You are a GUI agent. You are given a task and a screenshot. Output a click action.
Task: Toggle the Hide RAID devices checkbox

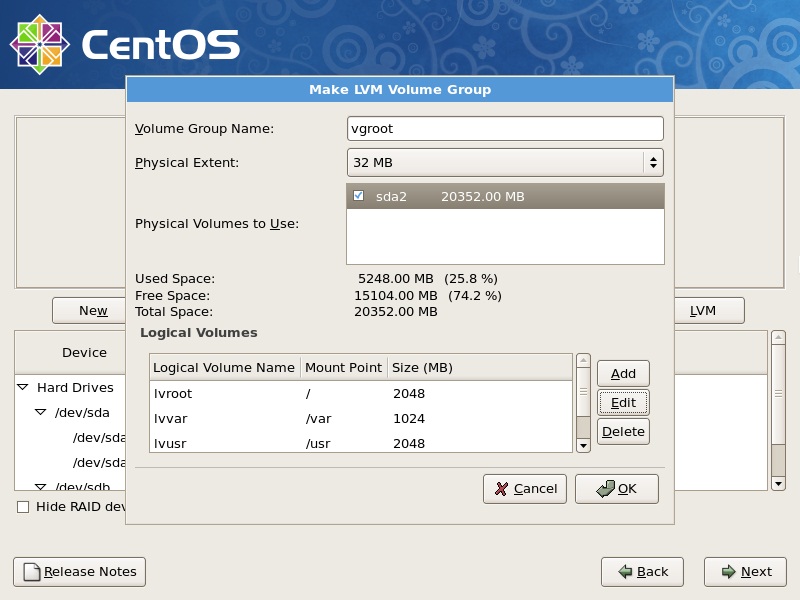point(23,507)
